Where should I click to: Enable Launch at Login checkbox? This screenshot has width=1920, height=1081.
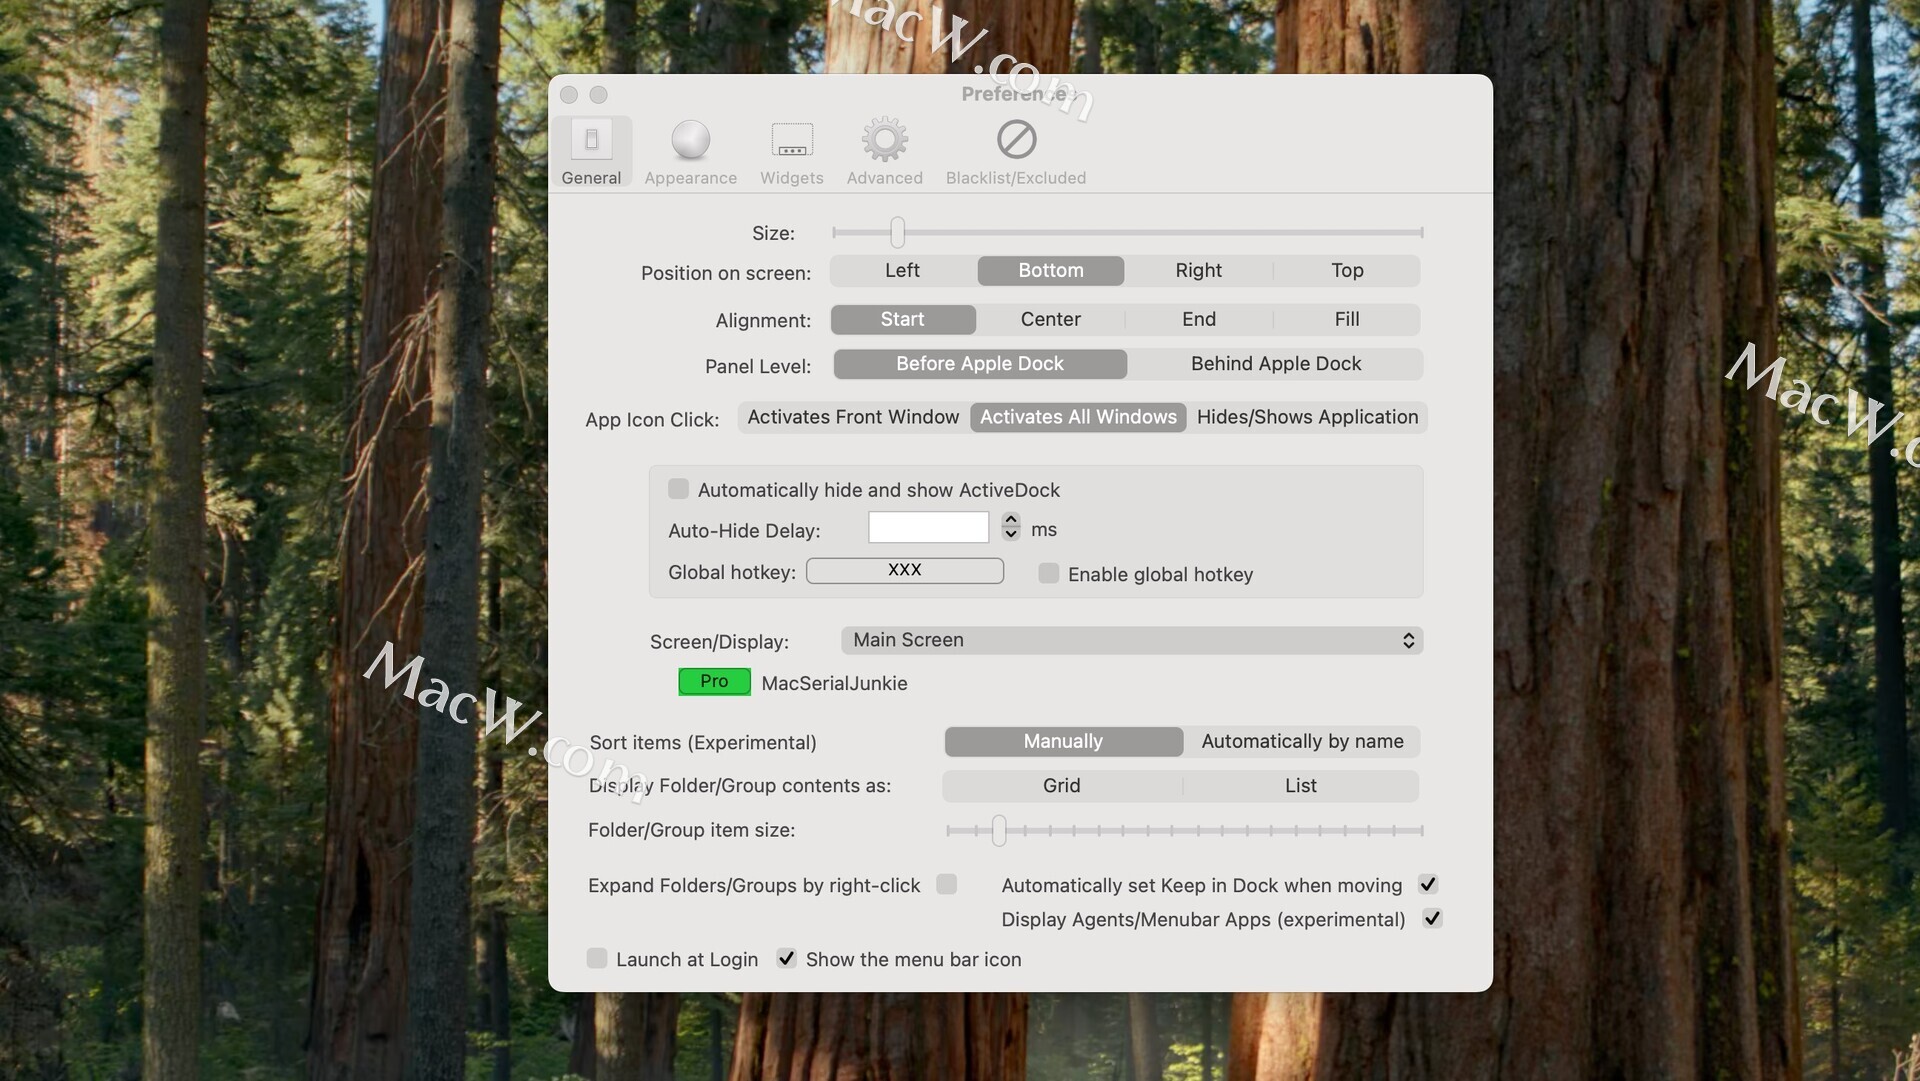click(x=597, y=958)
